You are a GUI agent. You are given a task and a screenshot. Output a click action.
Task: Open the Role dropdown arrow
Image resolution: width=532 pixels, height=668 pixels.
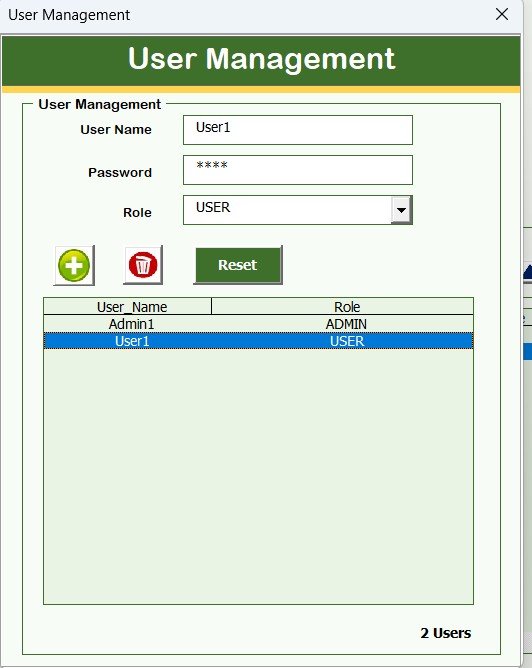[x=401, y=210]
